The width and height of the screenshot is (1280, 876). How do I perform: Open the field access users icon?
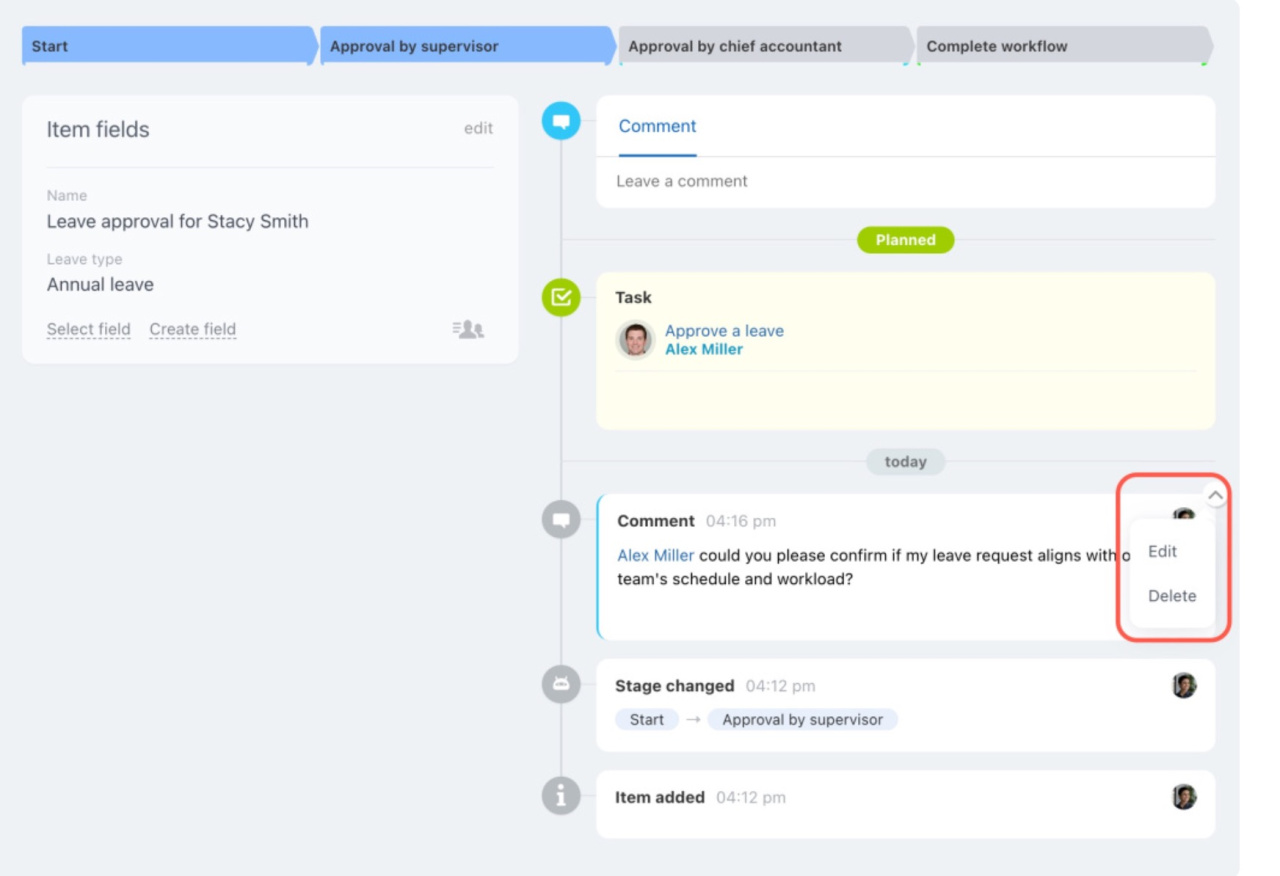[468, 329]
